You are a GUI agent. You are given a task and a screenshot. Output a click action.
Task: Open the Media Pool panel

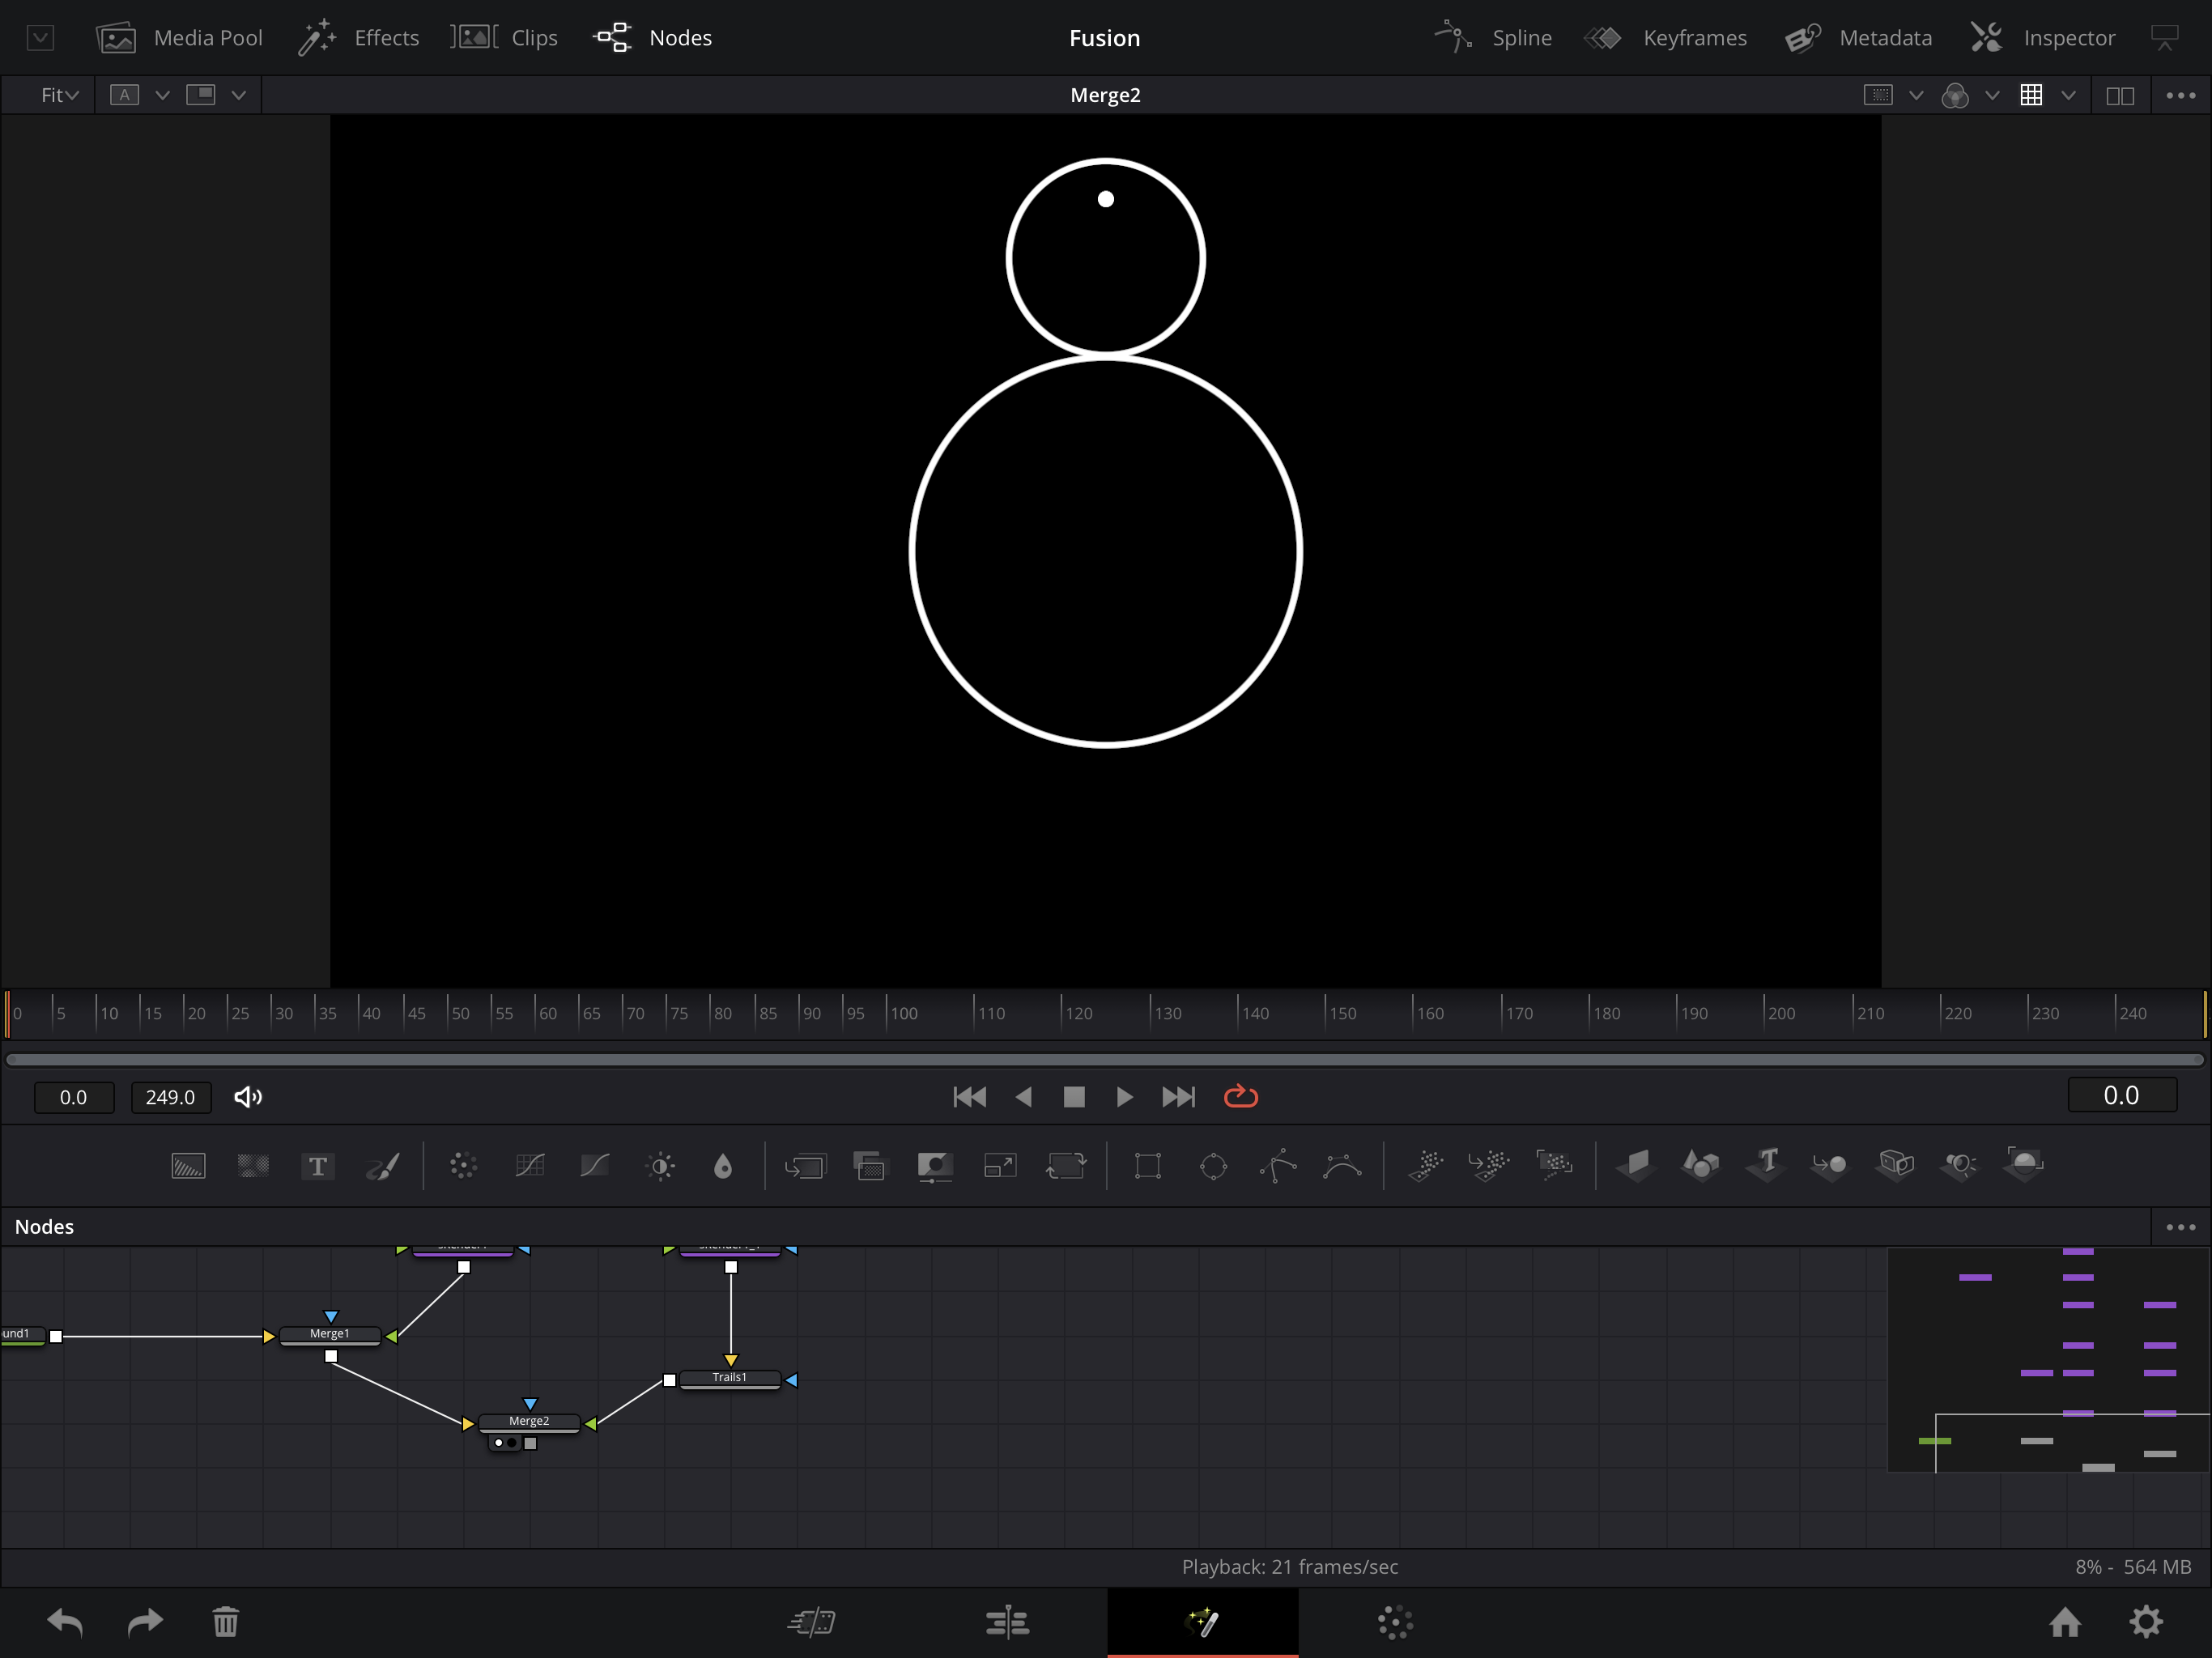click(180, 38)
